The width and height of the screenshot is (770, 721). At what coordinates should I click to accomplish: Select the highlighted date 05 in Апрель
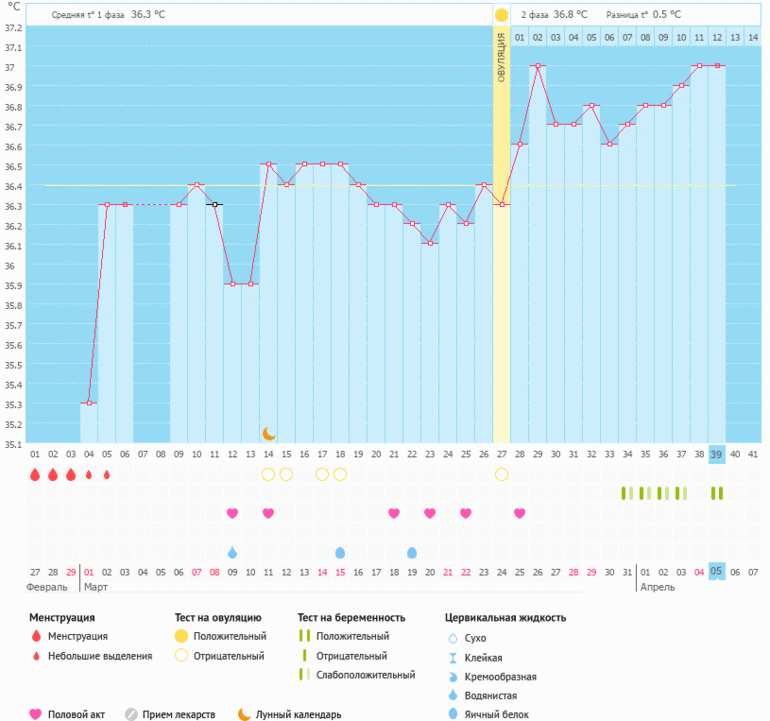pyautogui.click(x=716, y=572)
